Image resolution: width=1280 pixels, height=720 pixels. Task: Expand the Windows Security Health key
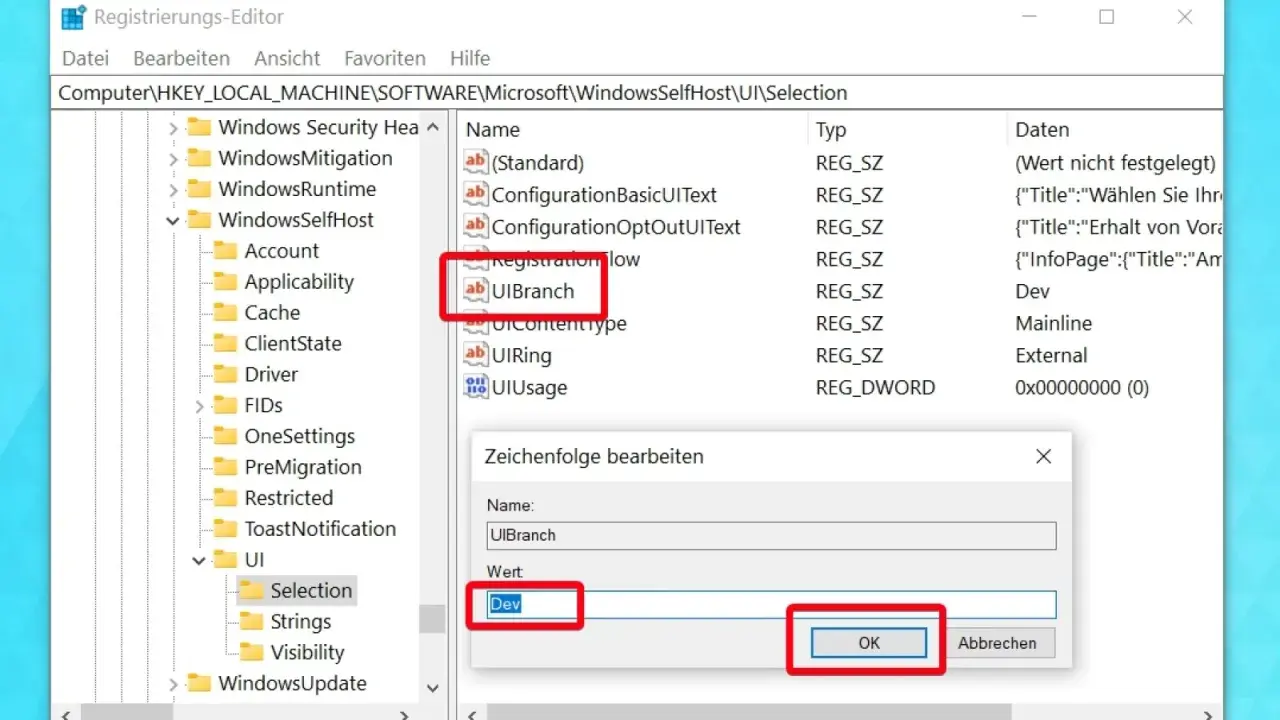[173, 128]
